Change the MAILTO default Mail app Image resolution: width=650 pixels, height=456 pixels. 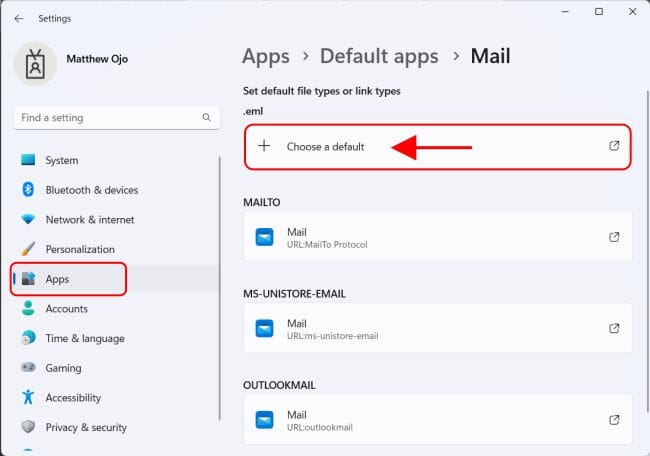coord(438,237)
